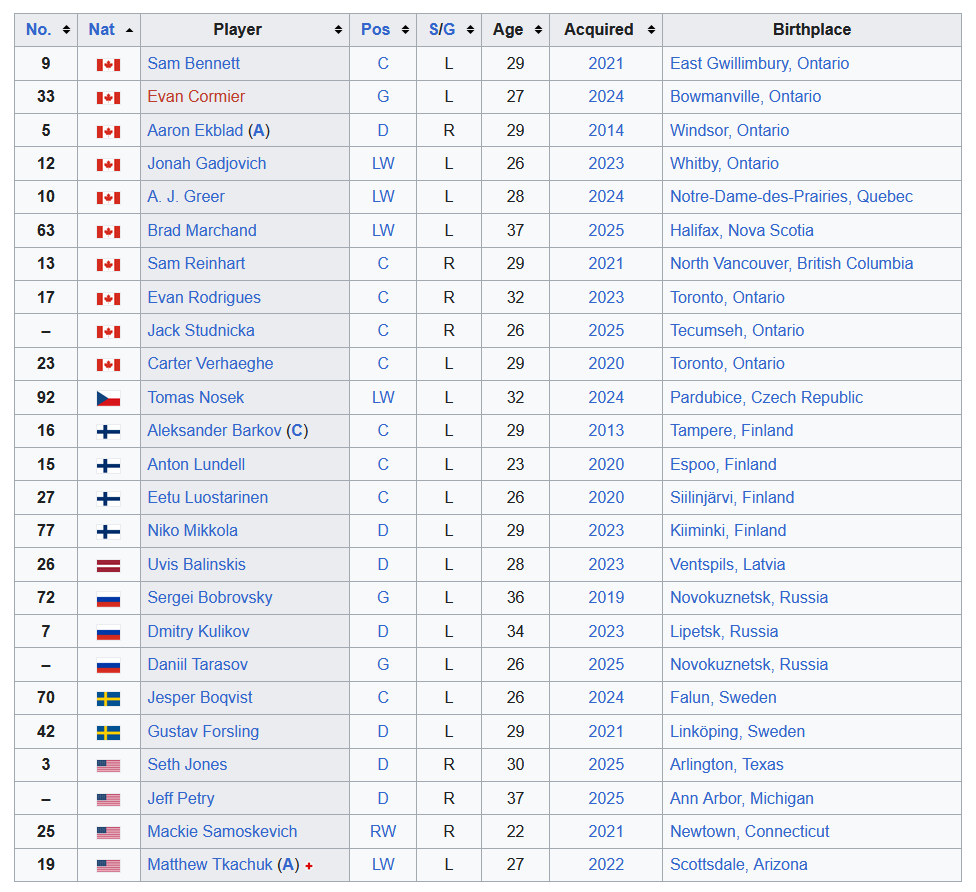Click Russia flag beside Daniil Tarasov
This screenshot has height=892, width=976.
(108, 665)
